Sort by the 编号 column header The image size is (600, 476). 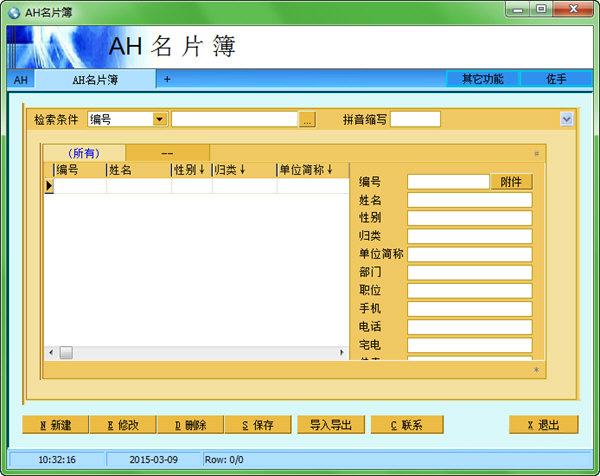point(80,170)
